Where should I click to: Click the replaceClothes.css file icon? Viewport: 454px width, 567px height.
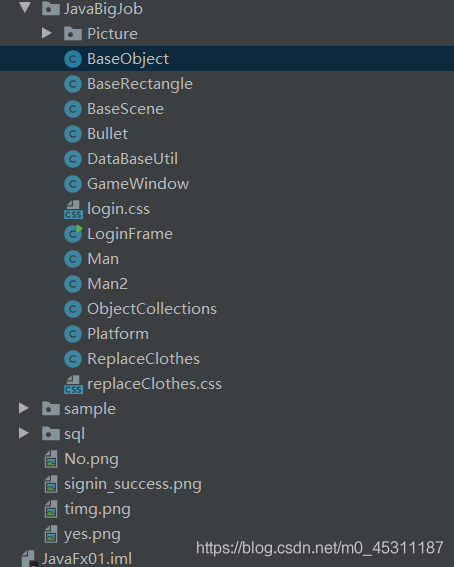tap(73, 384)
